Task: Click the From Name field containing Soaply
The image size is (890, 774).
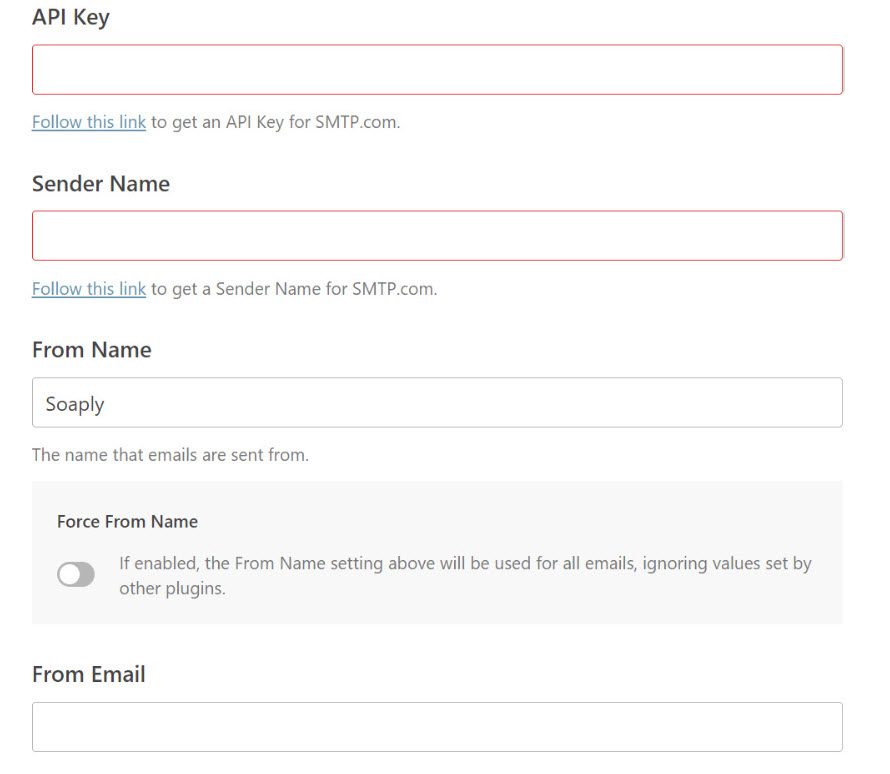Action: coord(437,402)
